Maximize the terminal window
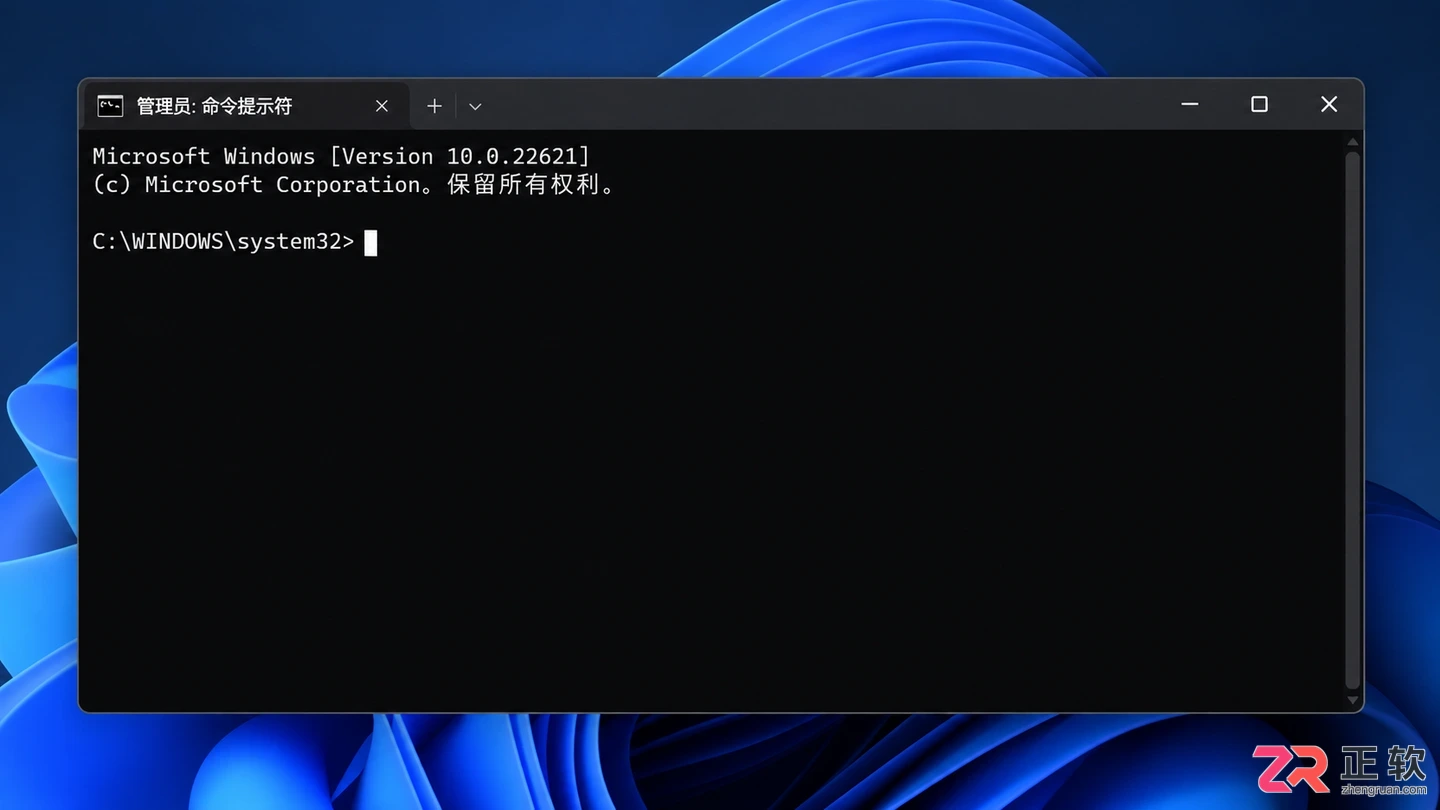 tap(1259, 104)
